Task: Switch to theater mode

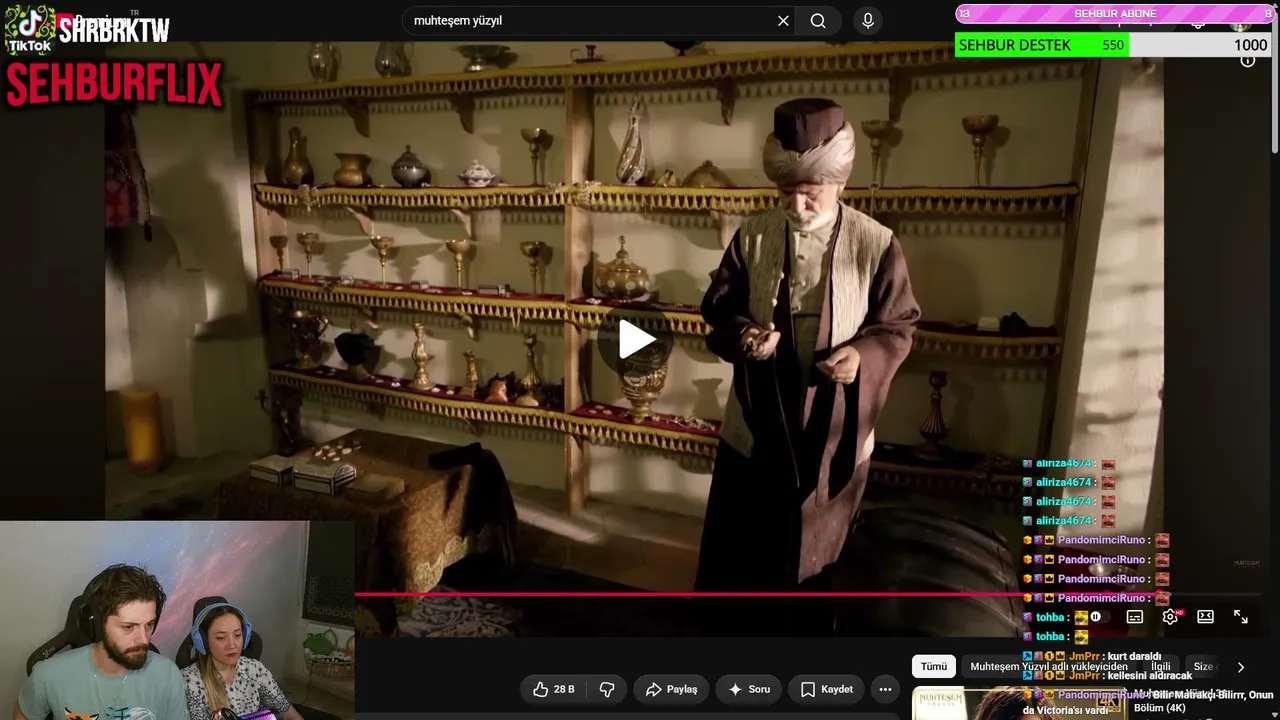Action: [1206, 617]
